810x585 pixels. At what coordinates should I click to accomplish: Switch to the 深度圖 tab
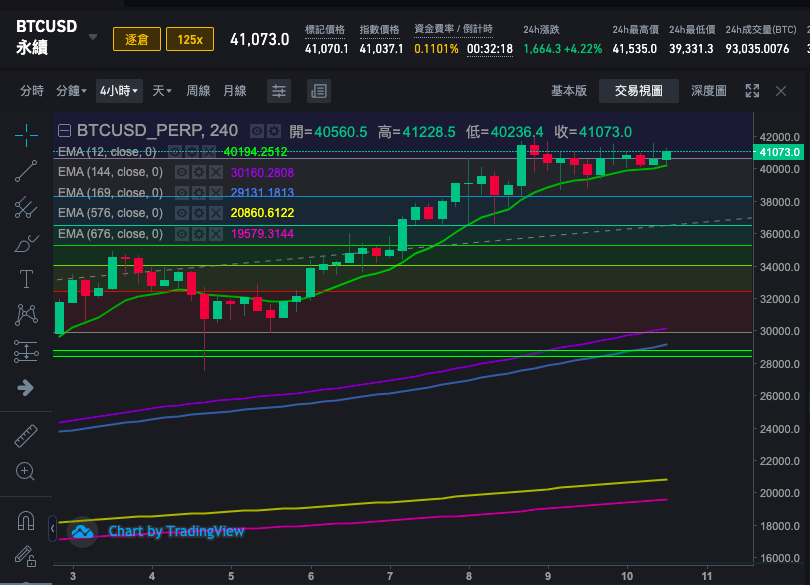708,90
